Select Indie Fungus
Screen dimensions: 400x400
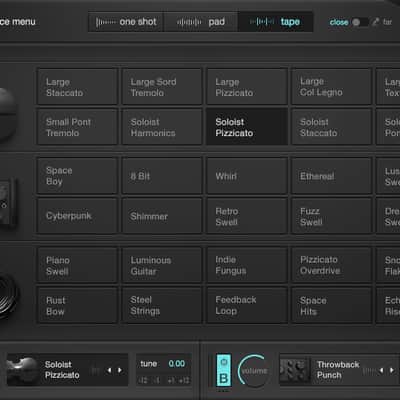(247, 265)
